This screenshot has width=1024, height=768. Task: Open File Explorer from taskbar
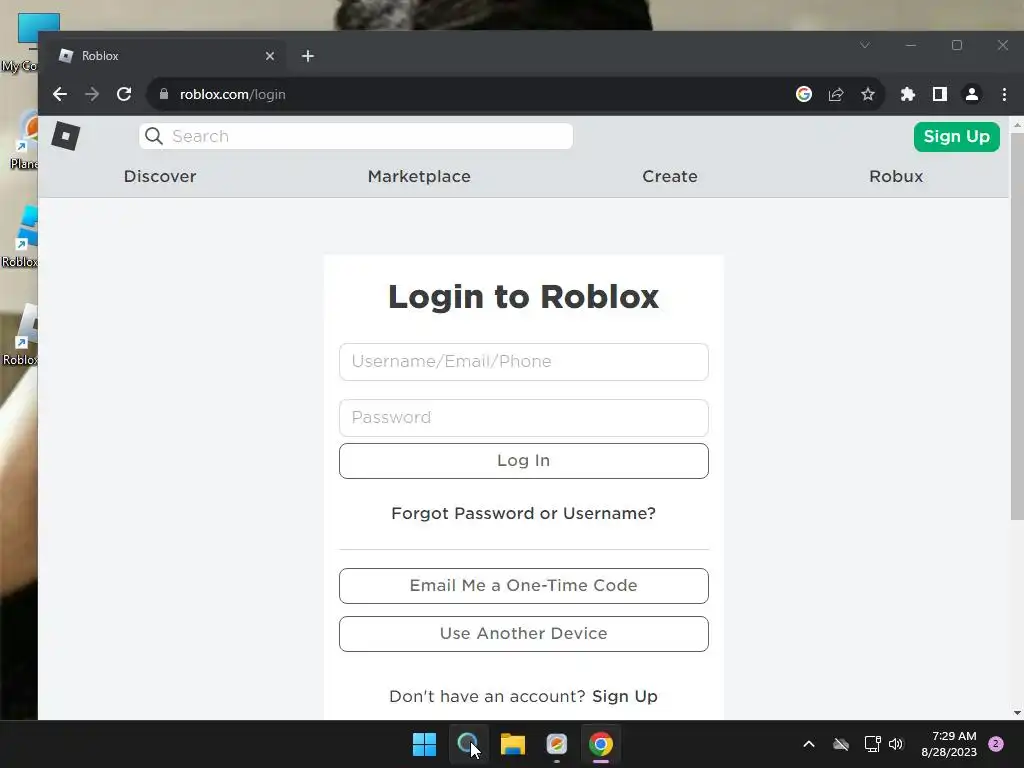click(513, 744)
